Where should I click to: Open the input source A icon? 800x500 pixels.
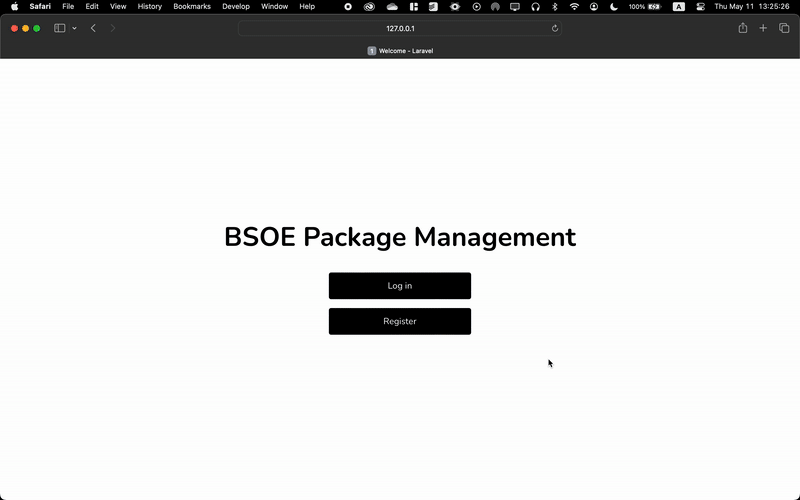tap(679, 7)
